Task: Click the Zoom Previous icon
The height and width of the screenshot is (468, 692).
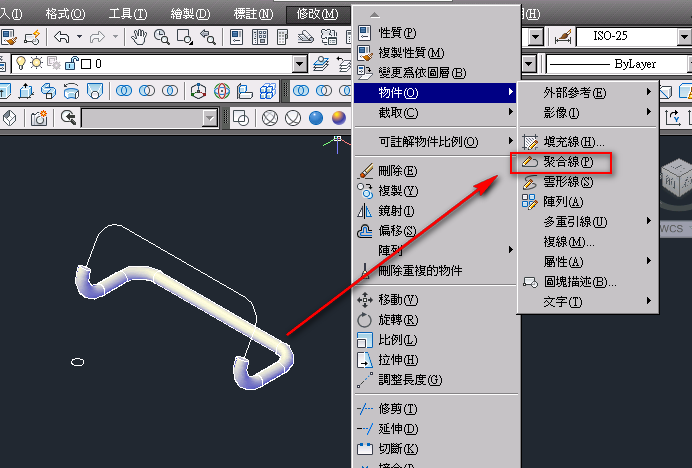Action: [207, 37]
